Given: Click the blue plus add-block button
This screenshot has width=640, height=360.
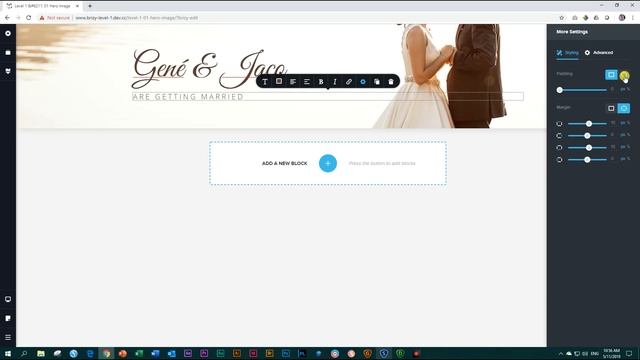Looking at the screenshot, I should pos(328,163).
